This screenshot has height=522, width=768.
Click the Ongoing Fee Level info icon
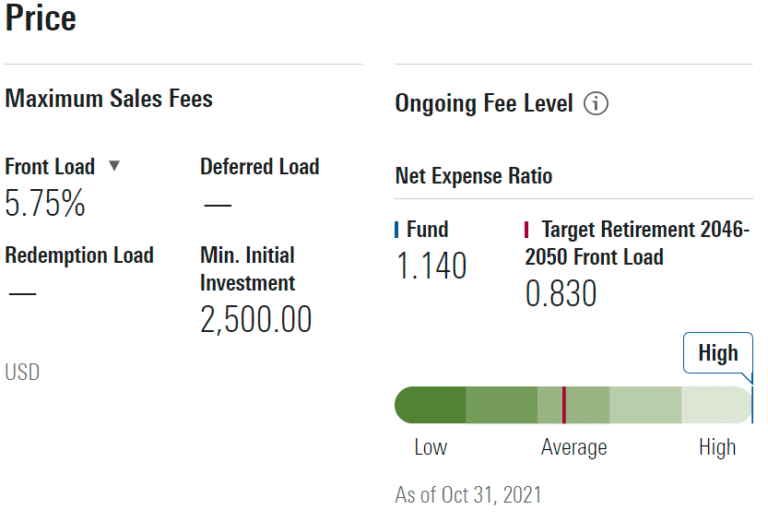click(x=596, y=103)
